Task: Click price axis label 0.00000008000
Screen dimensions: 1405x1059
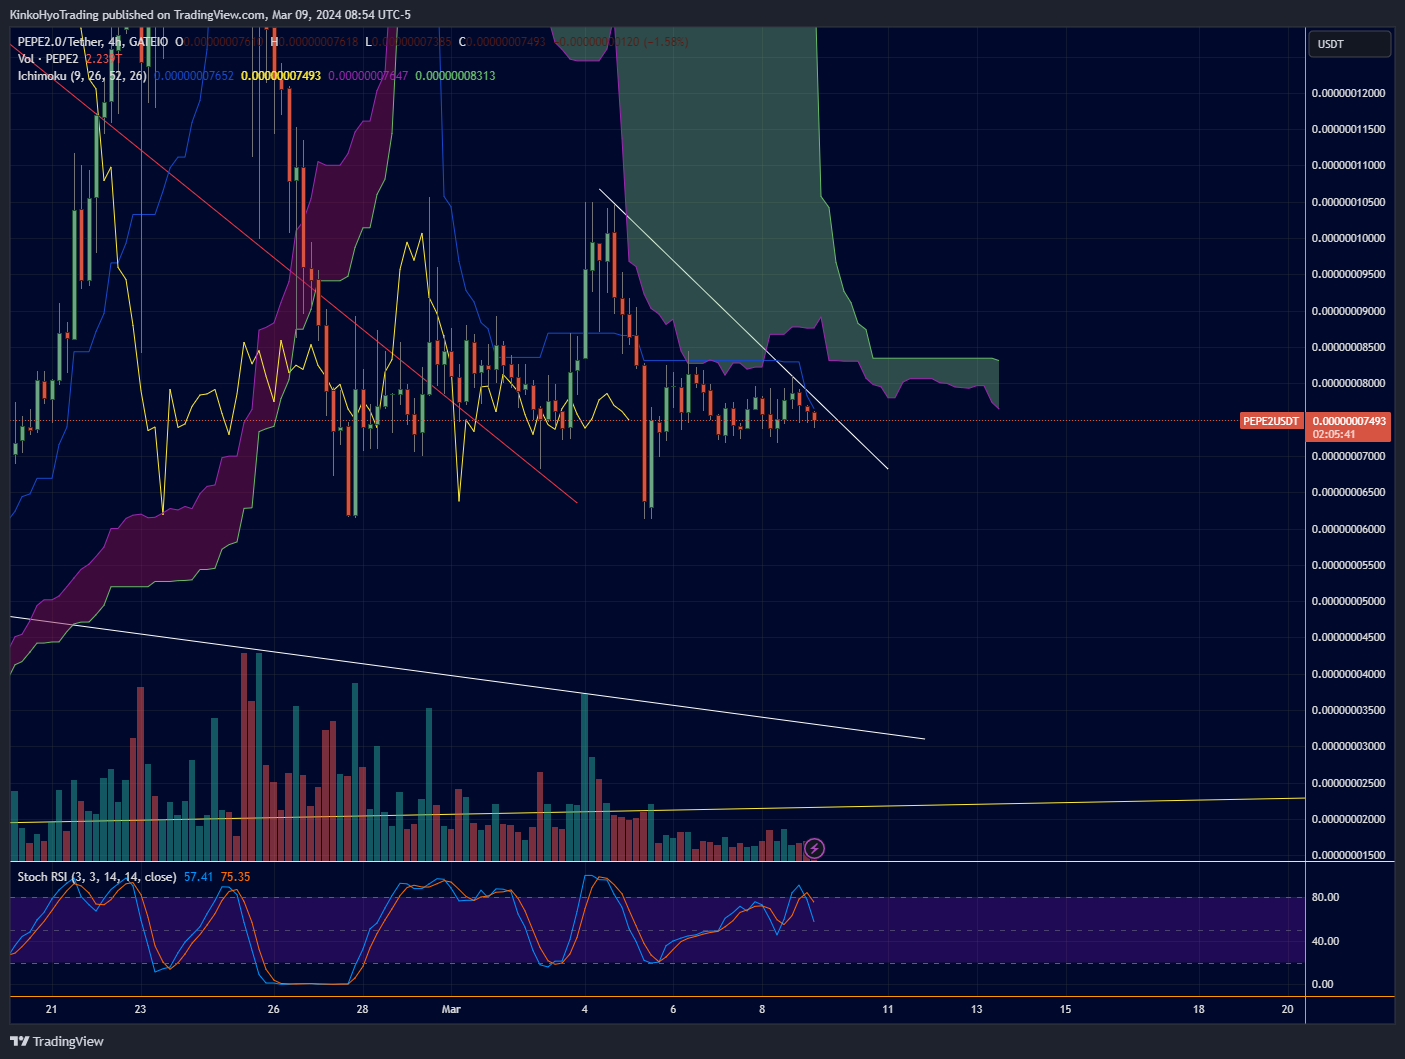Action: pyautogui.click(x=1348, y=383)
